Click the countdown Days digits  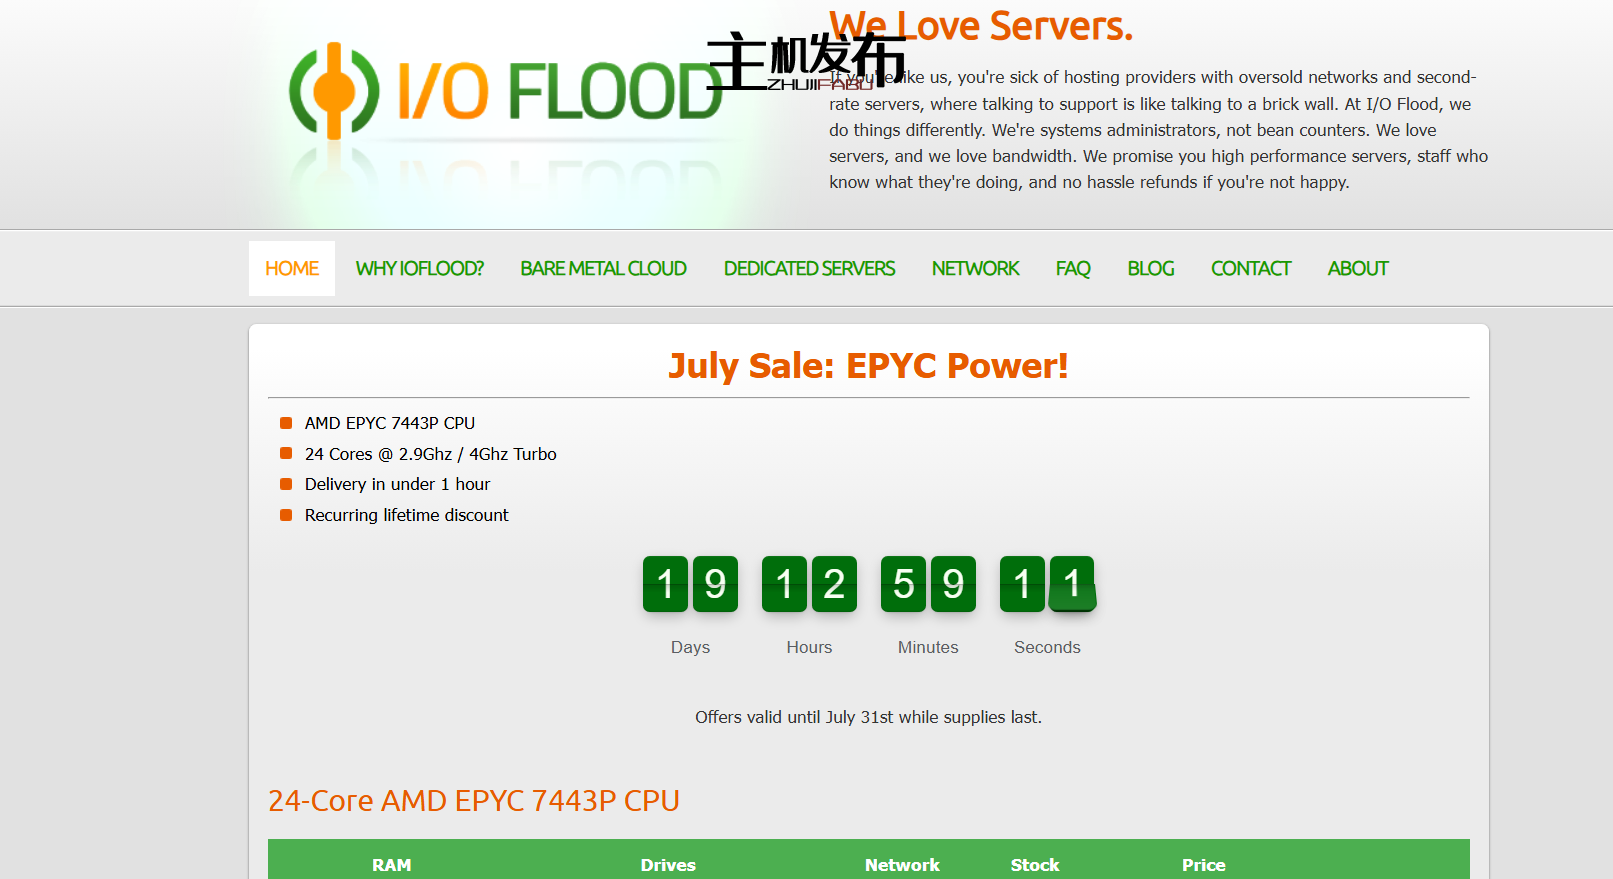point(690,584)
